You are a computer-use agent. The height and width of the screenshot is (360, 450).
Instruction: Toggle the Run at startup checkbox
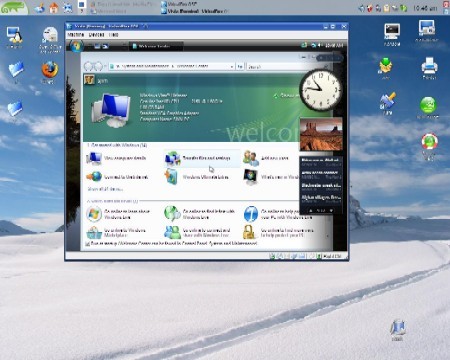pyautogui.click(x=87, y=244)
